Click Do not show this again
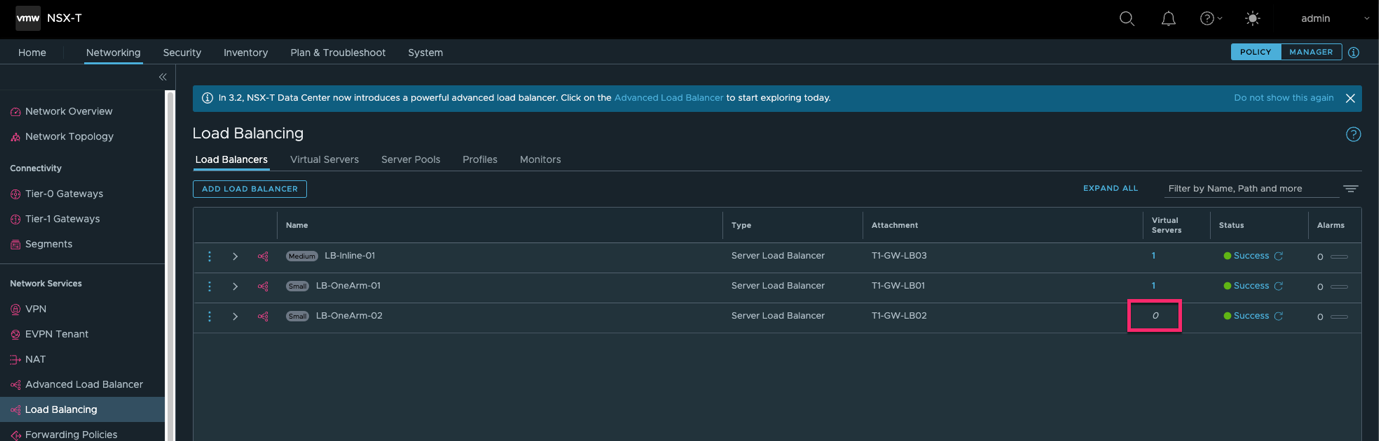 1283,98
